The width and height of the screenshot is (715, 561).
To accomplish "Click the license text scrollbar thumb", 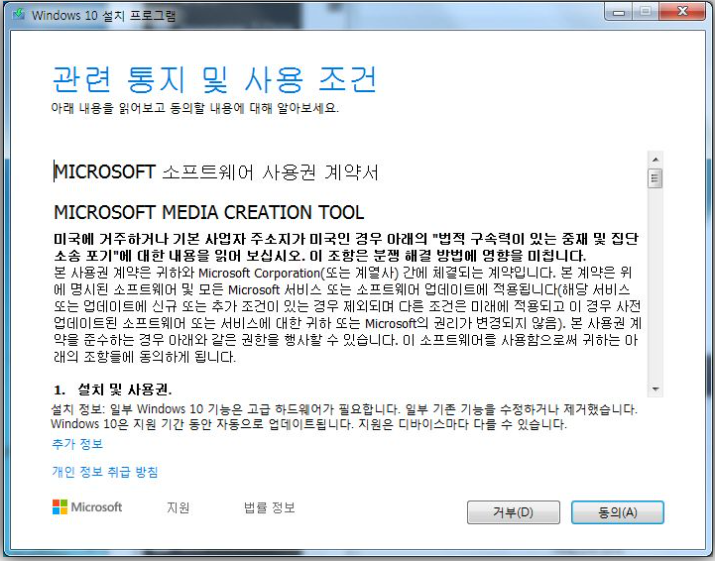I will (x=655, y=178).
